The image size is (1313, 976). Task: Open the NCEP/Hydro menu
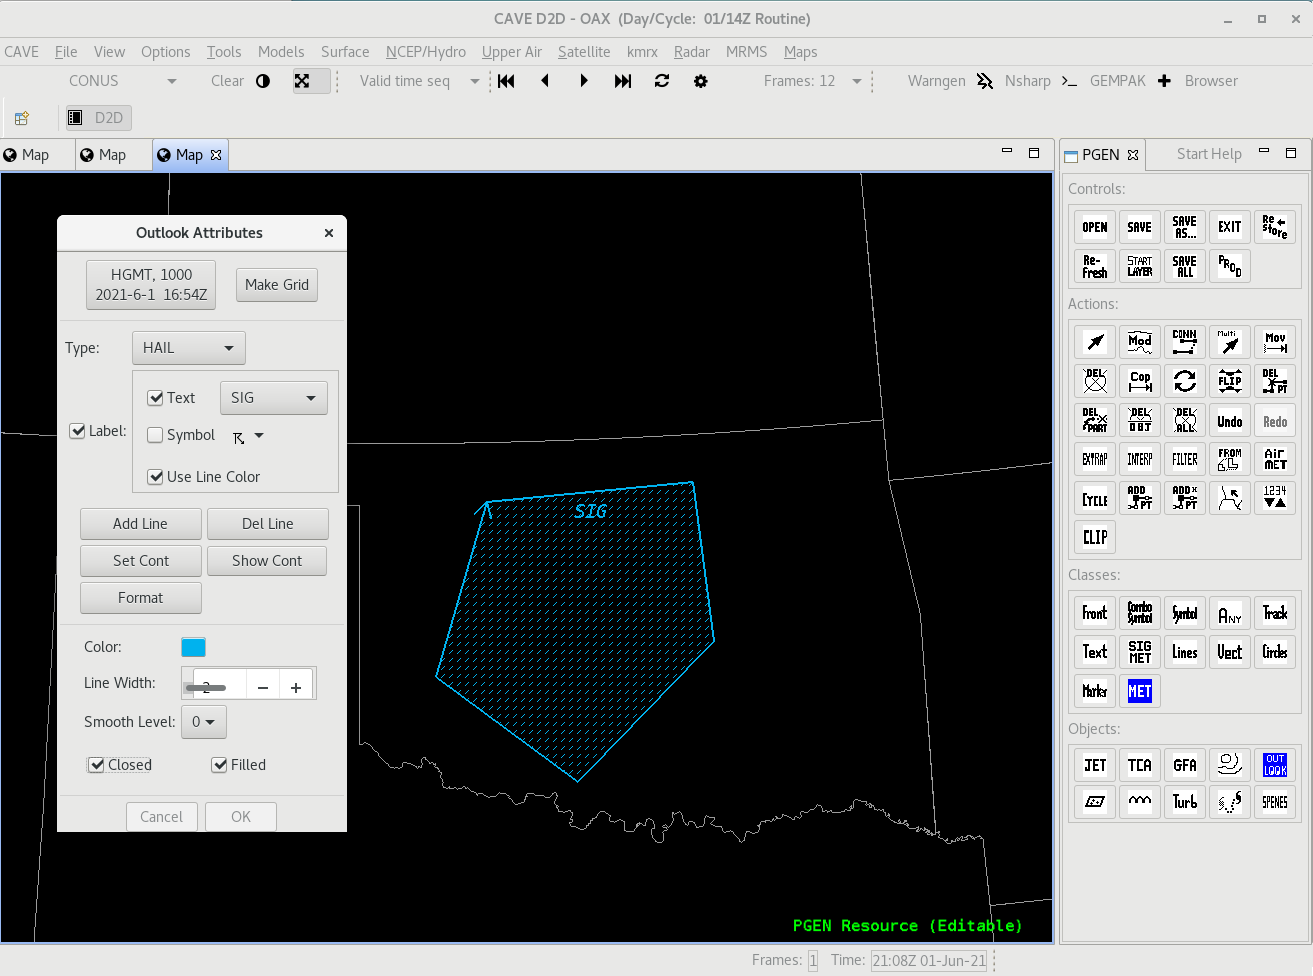(425, 52)
